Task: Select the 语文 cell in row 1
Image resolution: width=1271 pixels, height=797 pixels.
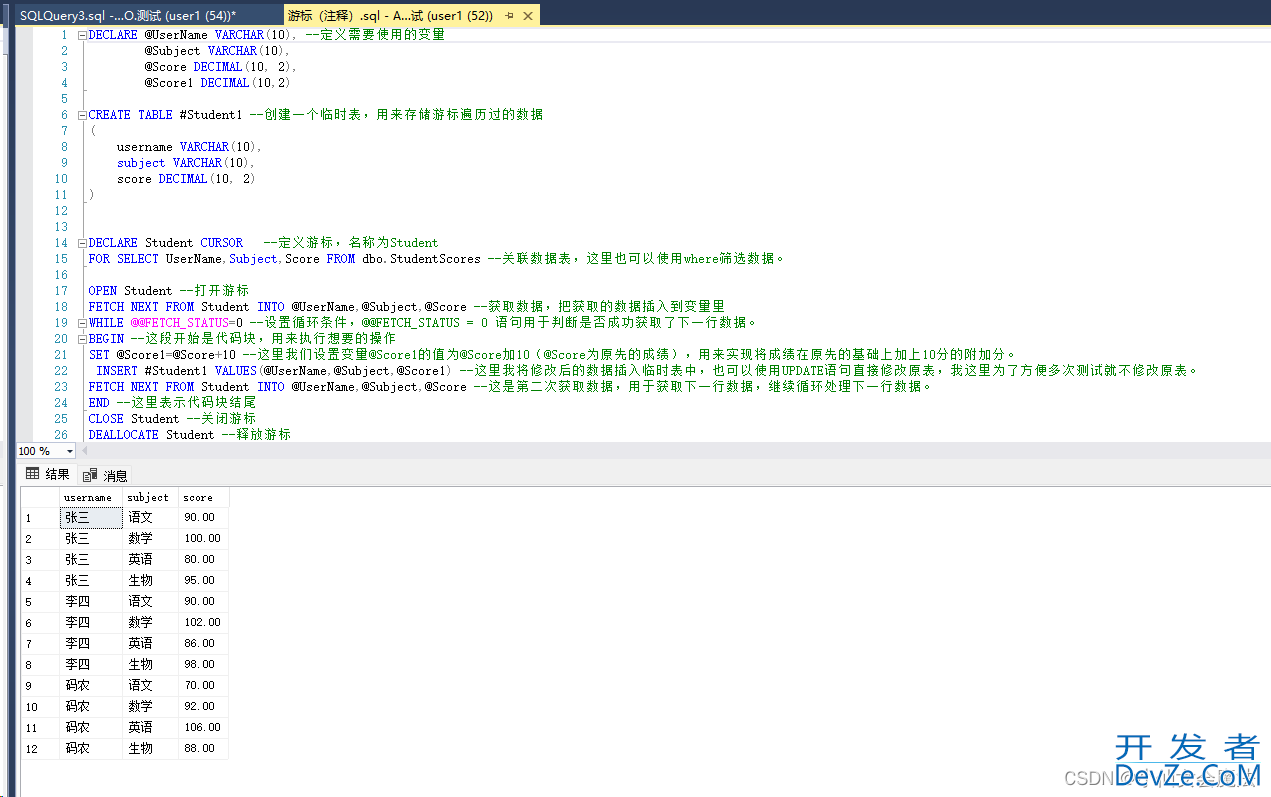Action: (150, 517)
